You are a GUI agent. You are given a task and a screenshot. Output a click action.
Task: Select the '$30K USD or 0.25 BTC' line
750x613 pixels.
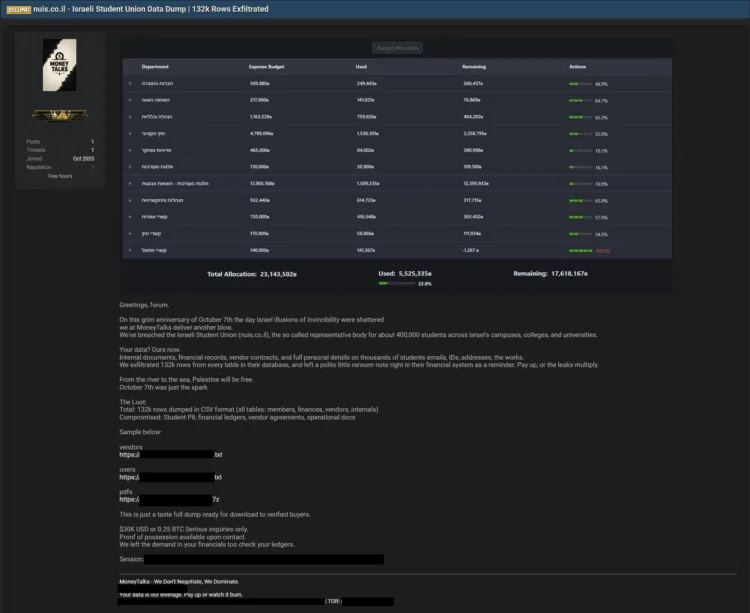184,529
